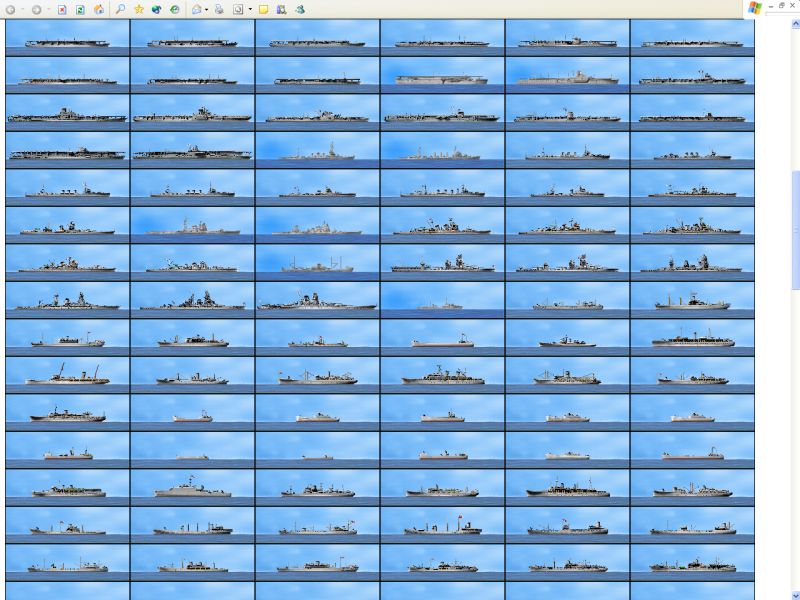The width and height of the screenshot is (800, 600).
Task: Open Discuss with the yellow note icon
Action: [264, 9]
